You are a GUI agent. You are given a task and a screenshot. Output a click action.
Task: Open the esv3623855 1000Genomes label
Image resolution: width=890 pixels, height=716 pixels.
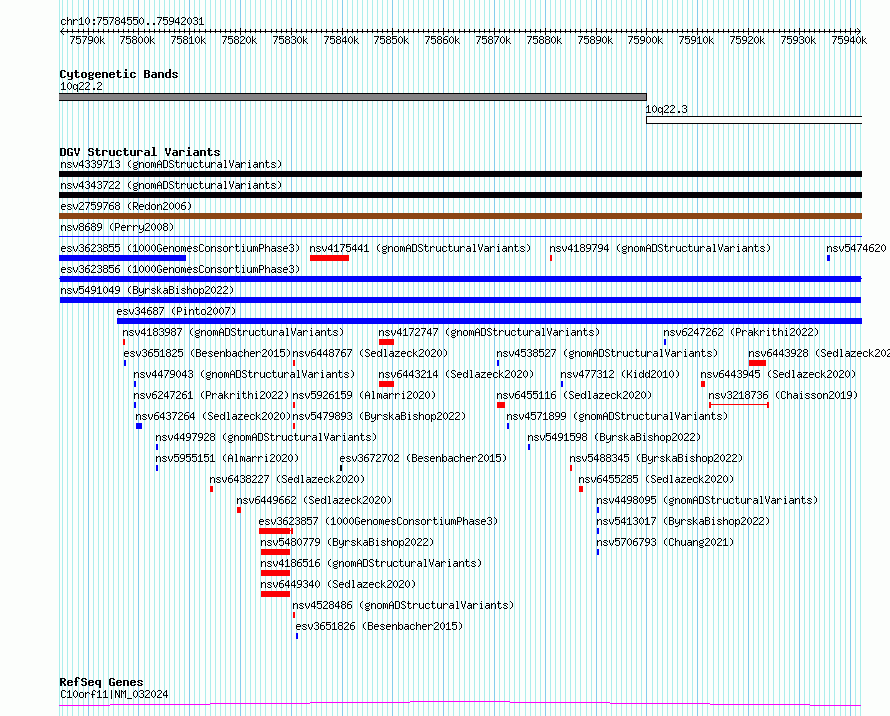pyautogui.click(x=180, y=249)
